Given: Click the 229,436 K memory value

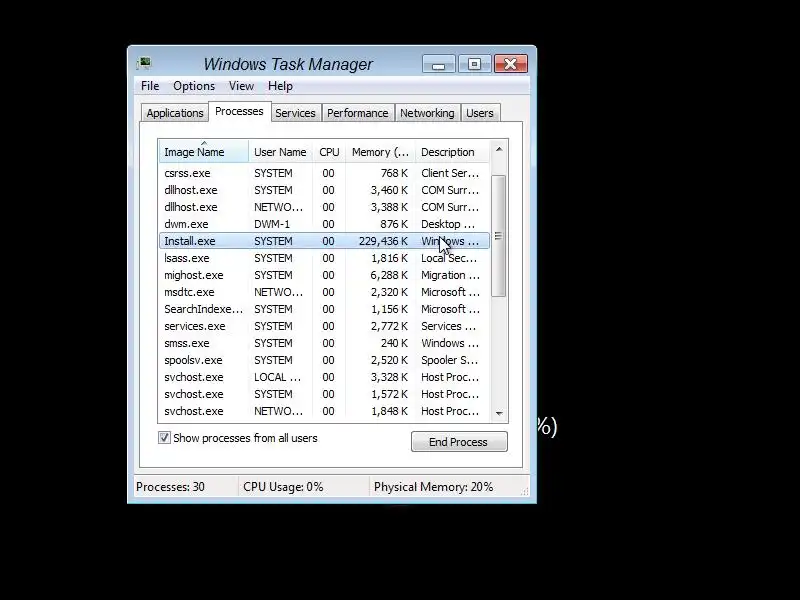Looking at the screenshot, I should [x=383, y=241].
